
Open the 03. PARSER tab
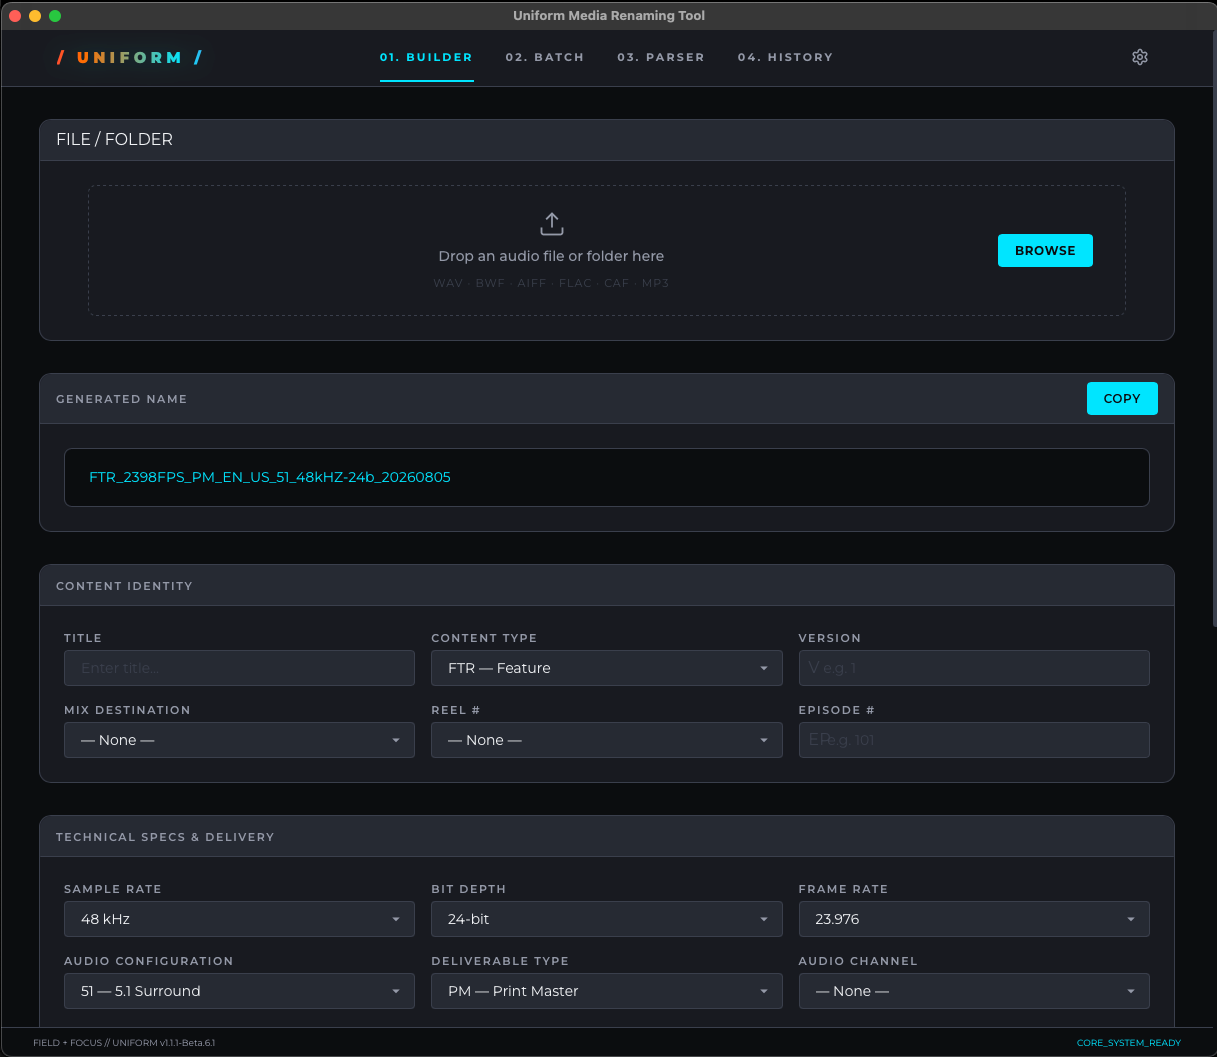pos(661,57)
